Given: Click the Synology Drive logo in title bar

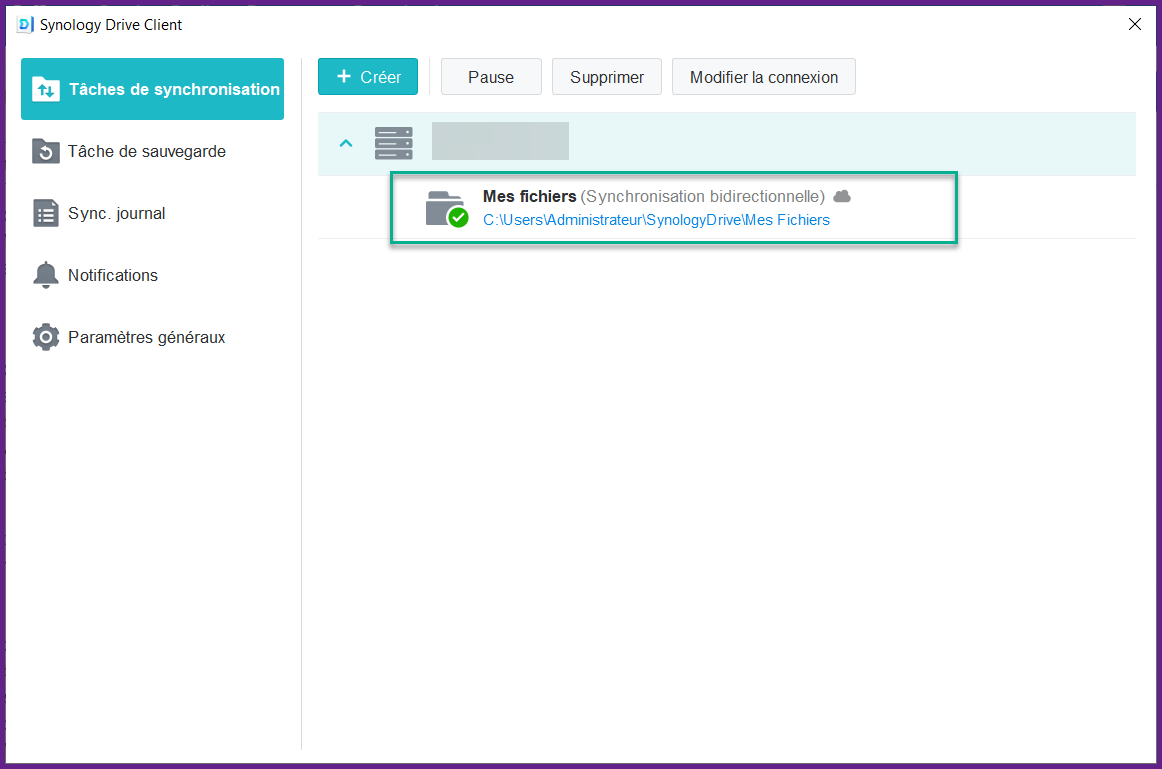Looking at the screenshot, I should (26, 24).
